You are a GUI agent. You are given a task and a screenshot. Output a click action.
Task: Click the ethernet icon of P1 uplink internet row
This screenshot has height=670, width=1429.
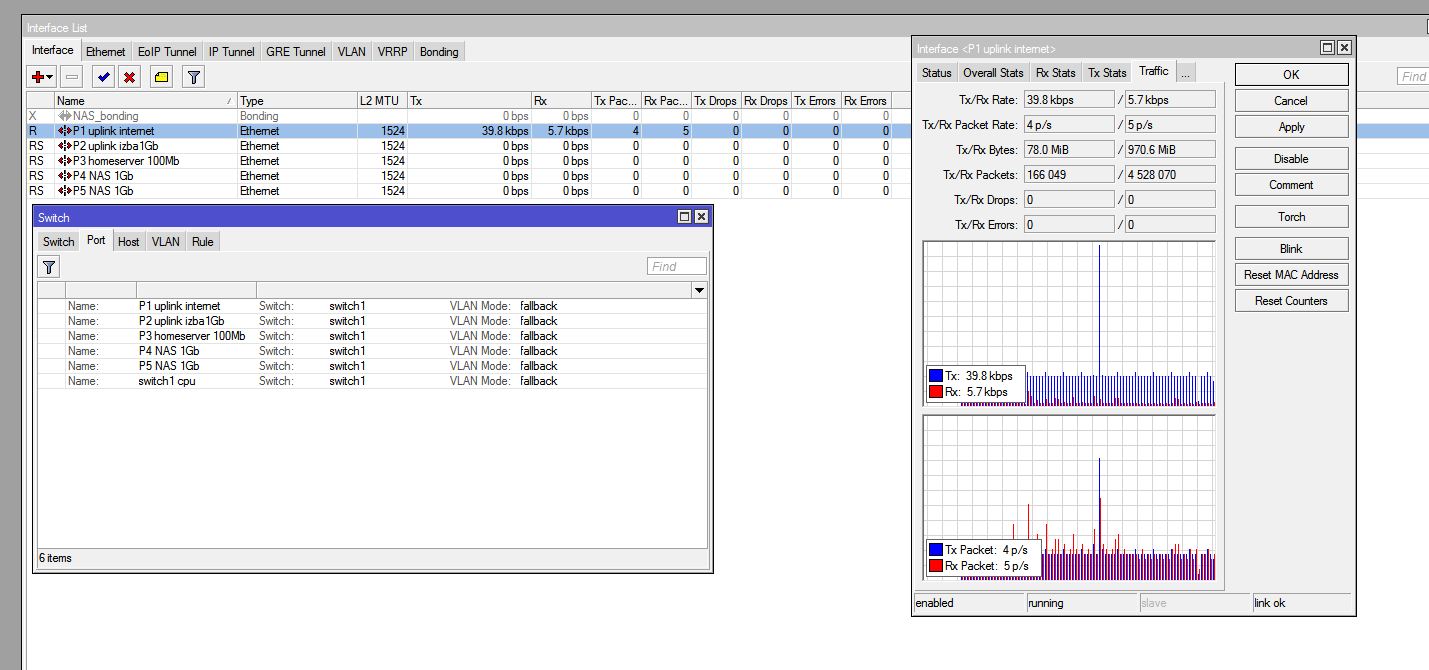pos(65,131)
